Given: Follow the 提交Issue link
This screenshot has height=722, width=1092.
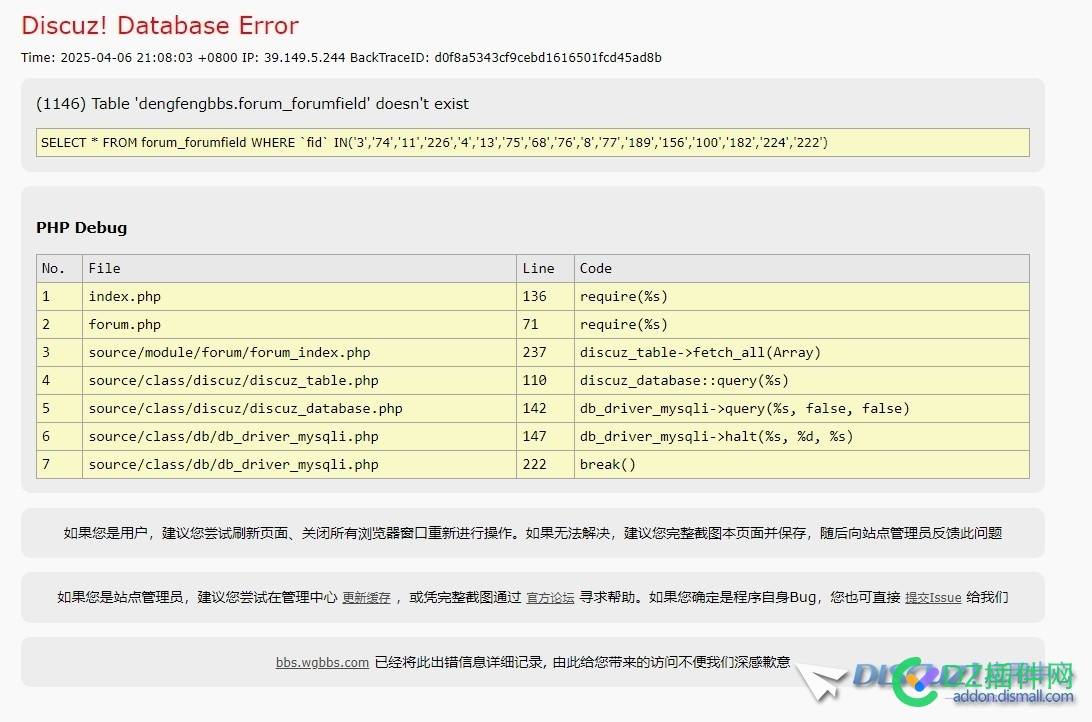Looking at the screenshot, I should pos(933,597).
